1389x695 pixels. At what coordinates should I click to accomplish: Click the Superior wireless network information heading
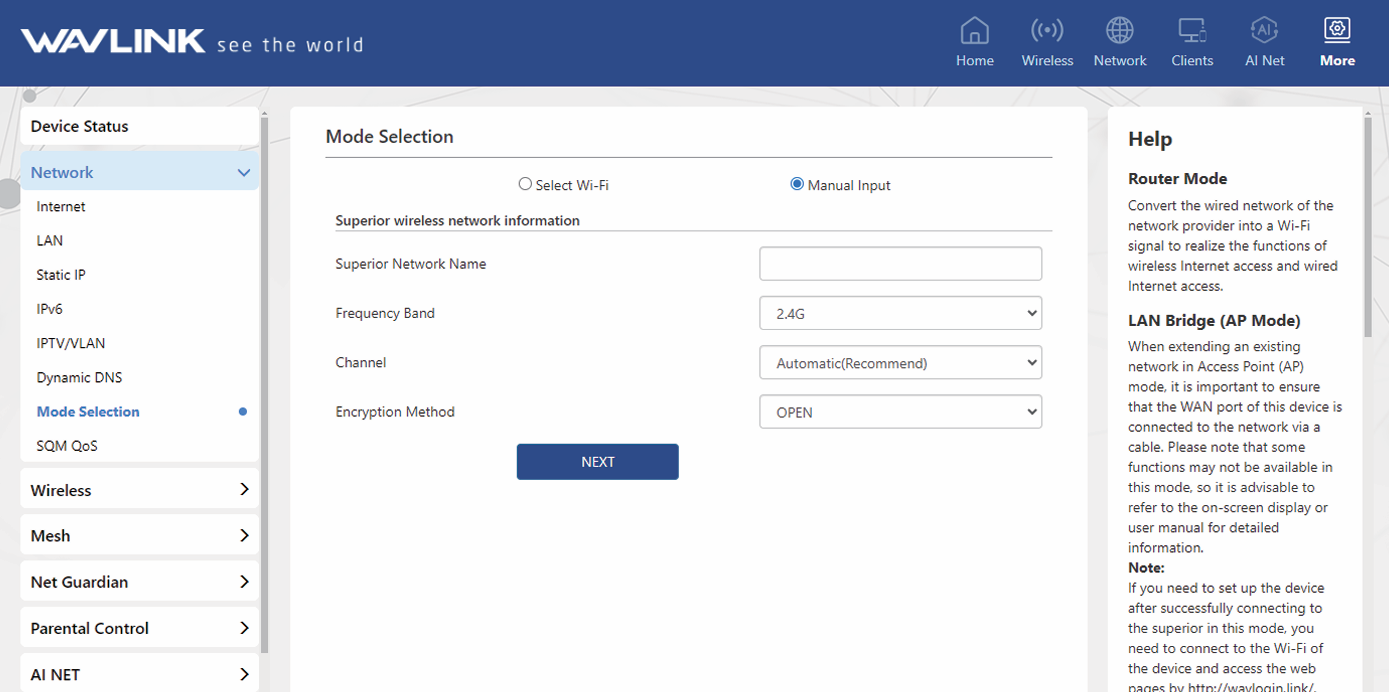point(457,221)
